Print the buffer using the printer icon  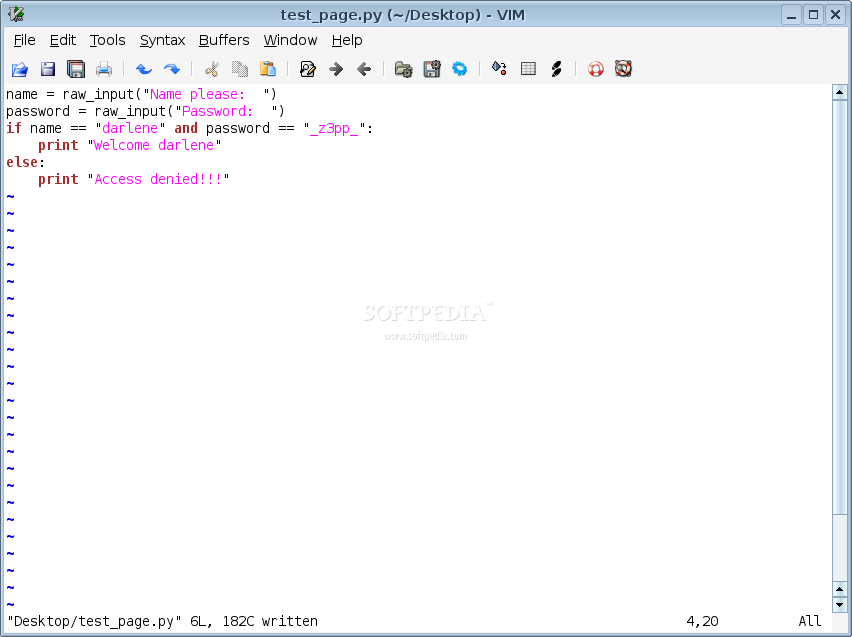coord(104,69)
